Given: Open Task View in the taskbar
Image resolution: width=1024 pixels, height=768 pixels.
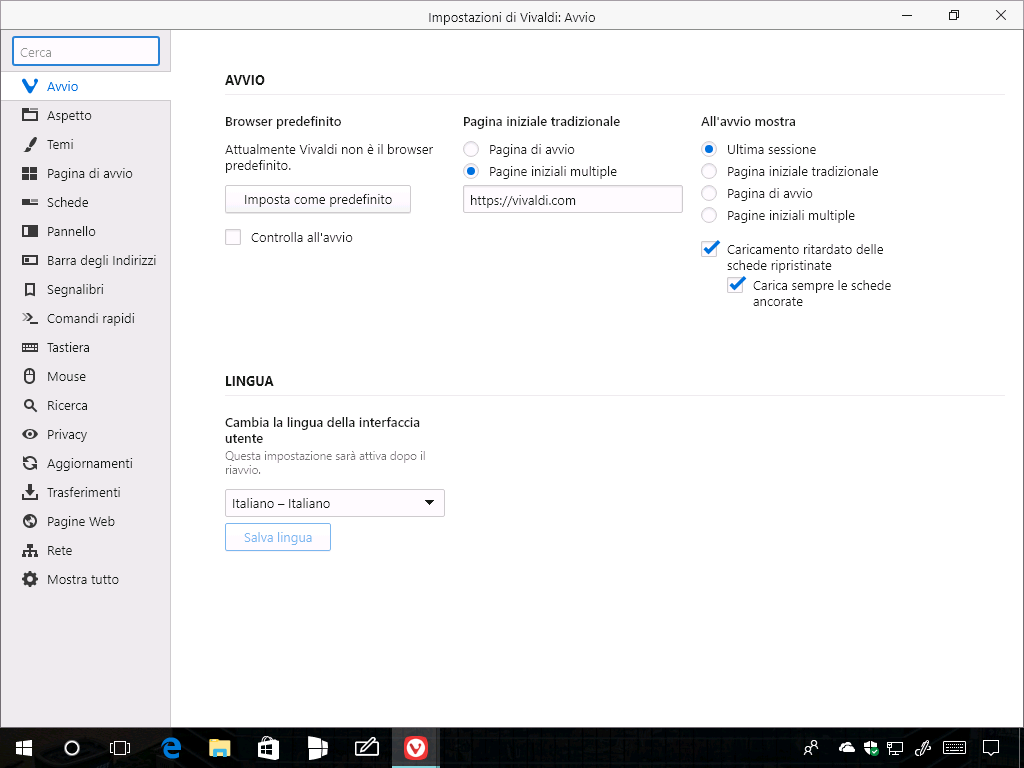Looking at the screenshot, I should click(120, 748).
